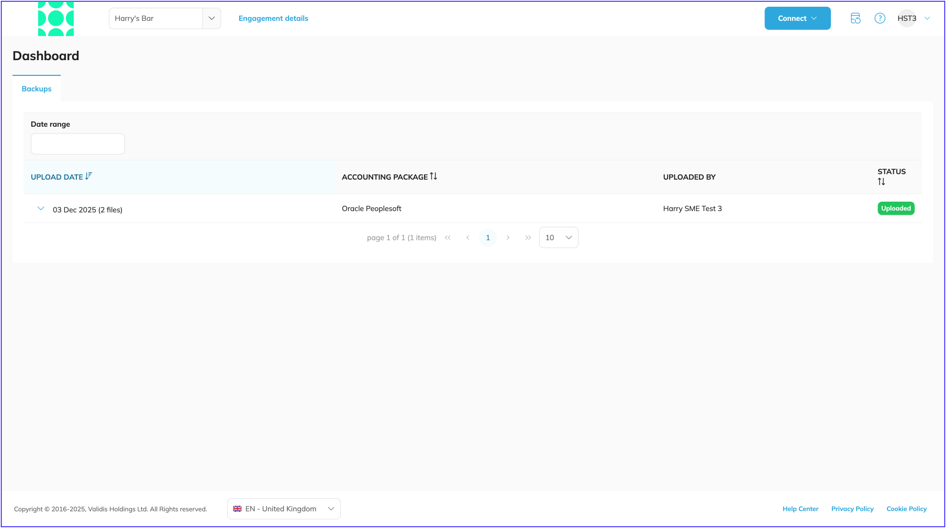
Task: Sort by Upload Date sort icon
Action: pos(89,176)
